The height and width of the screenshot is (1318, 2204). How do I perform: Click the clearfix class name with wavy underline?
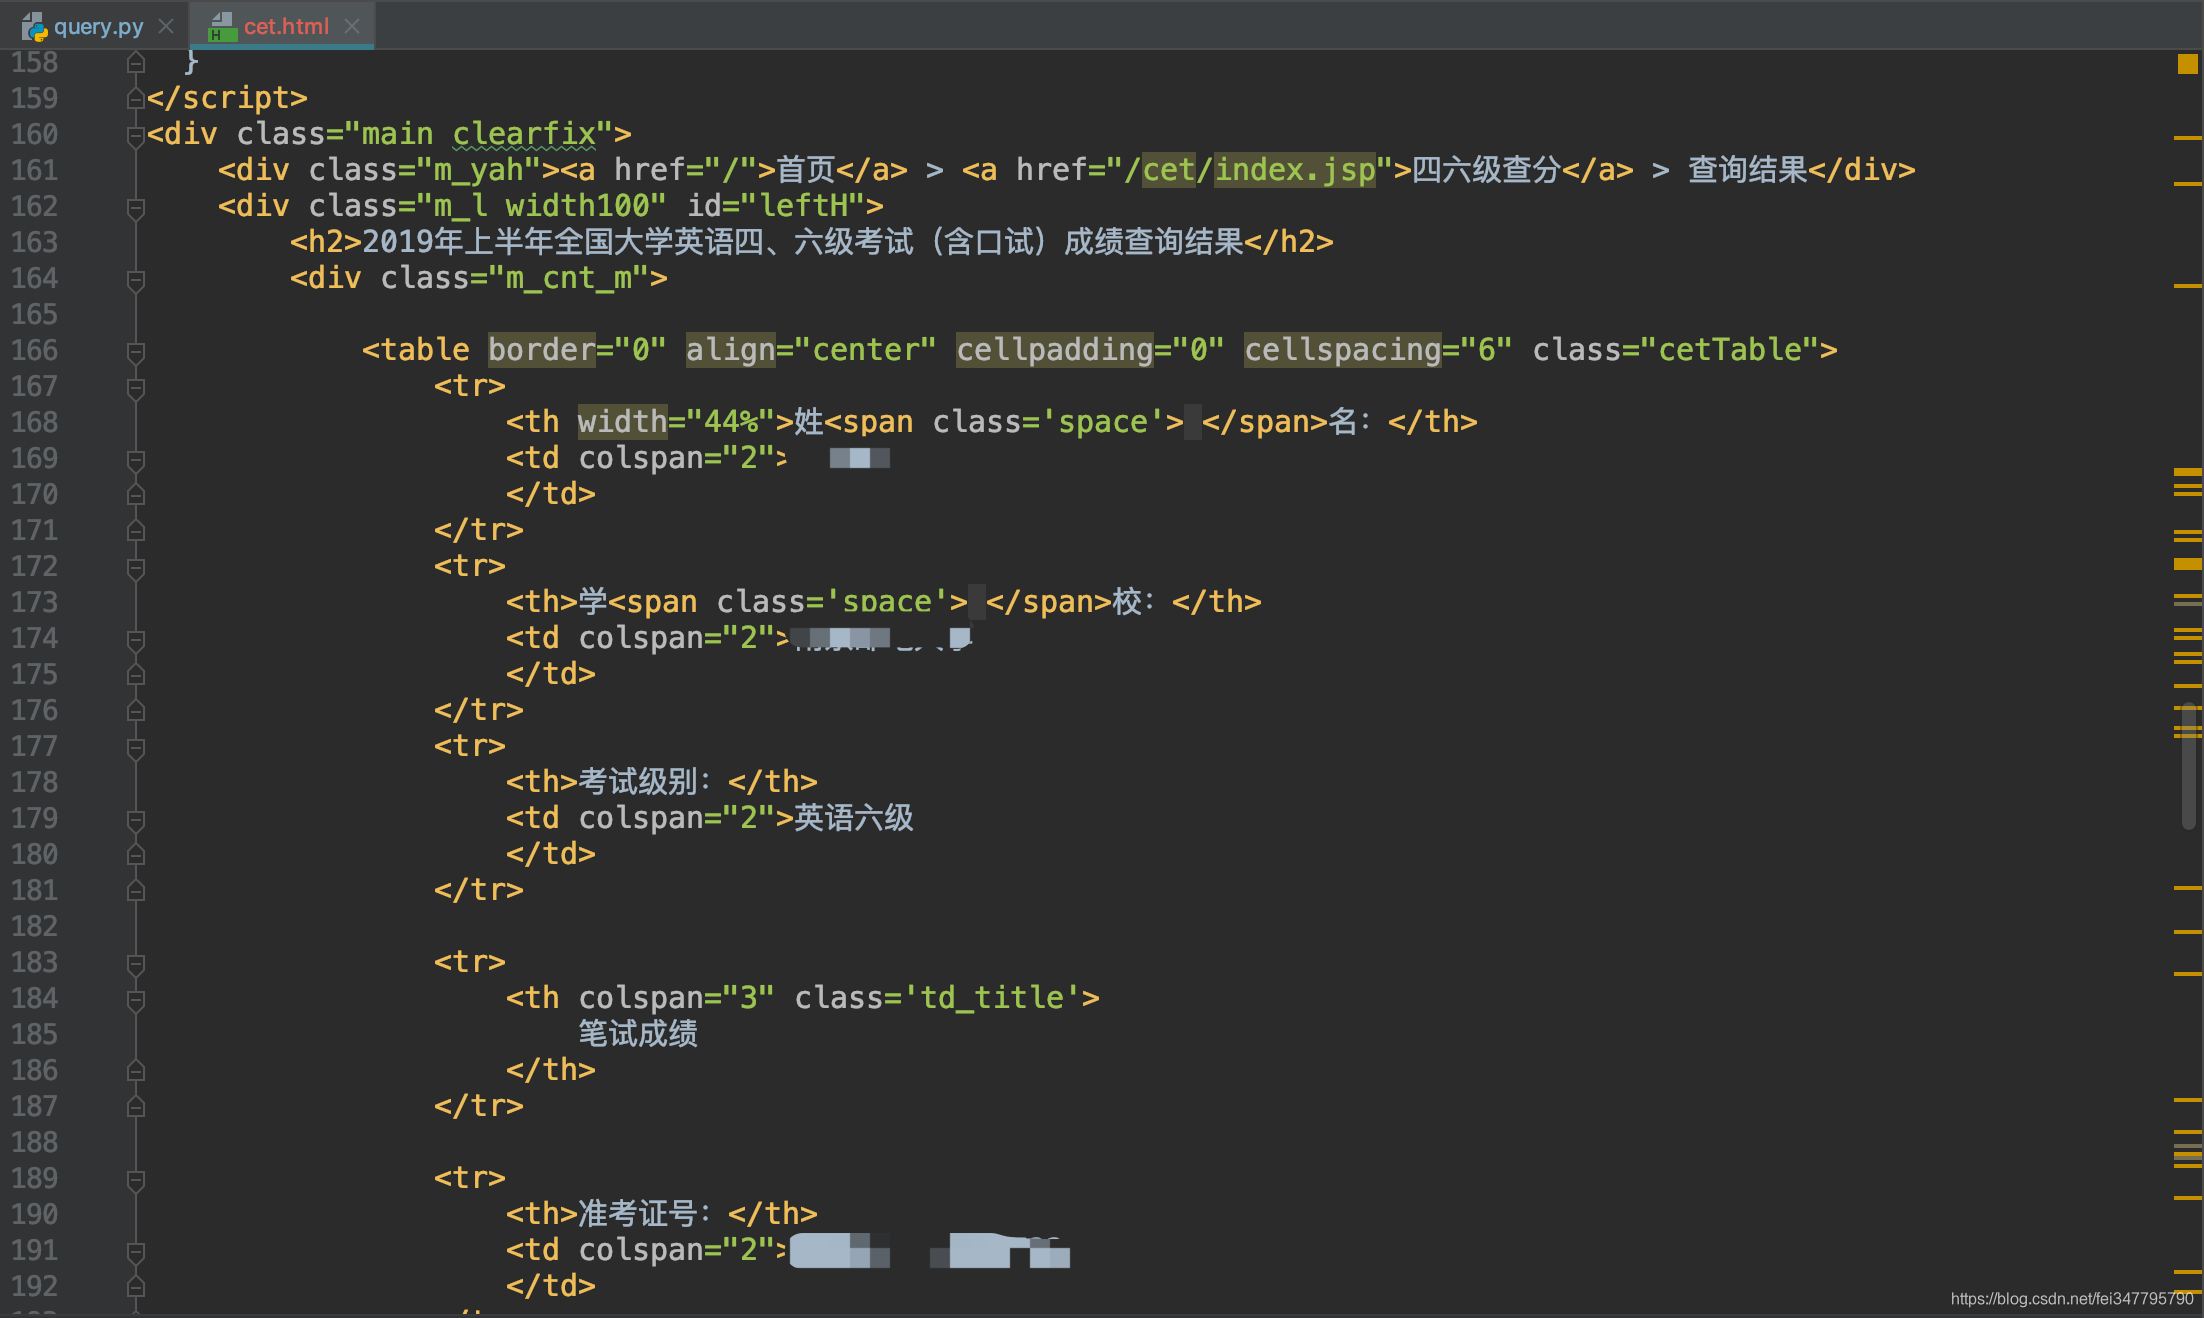click(x=524, y=134)
